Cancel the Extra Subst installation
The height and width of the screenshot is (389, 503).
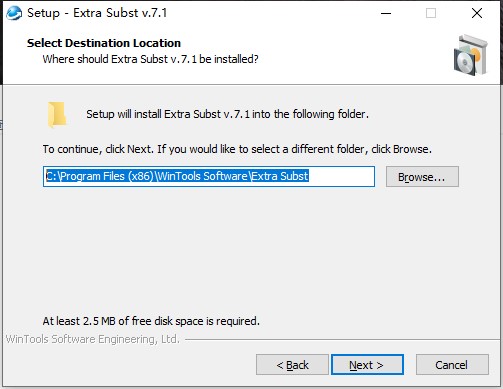(452, 365)
